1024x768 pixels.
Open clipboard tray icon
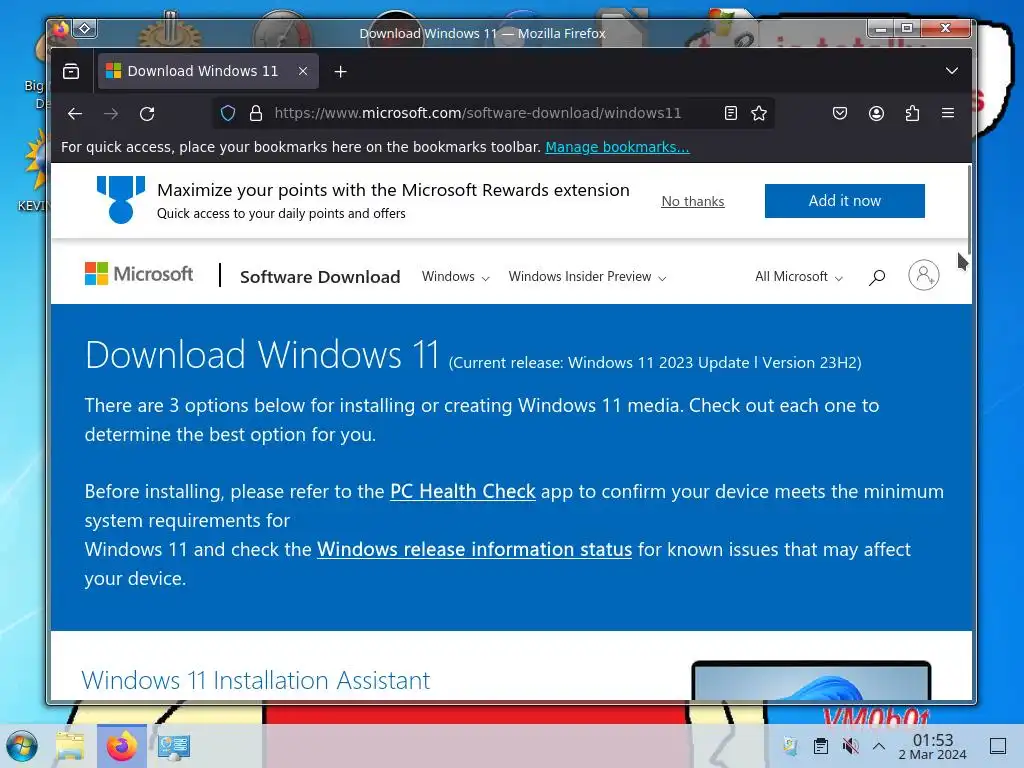(x=821, y=746)
